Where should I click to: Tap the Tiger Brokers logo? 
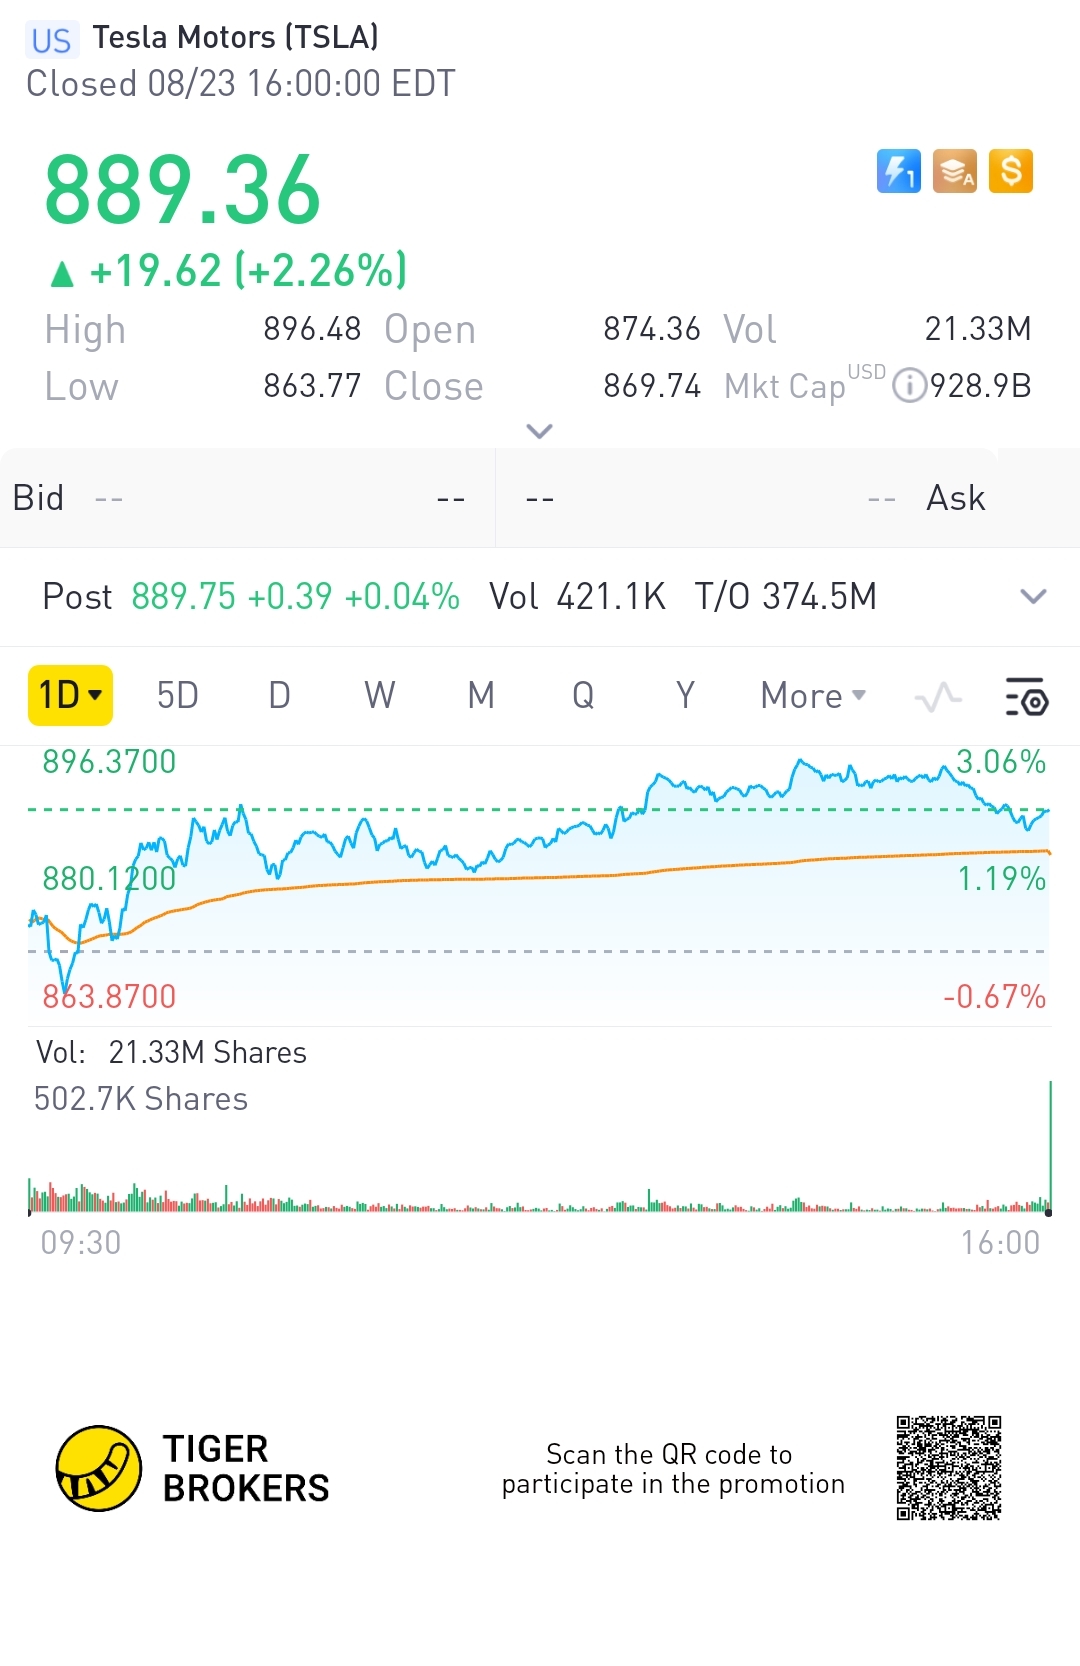(99, 1468)
